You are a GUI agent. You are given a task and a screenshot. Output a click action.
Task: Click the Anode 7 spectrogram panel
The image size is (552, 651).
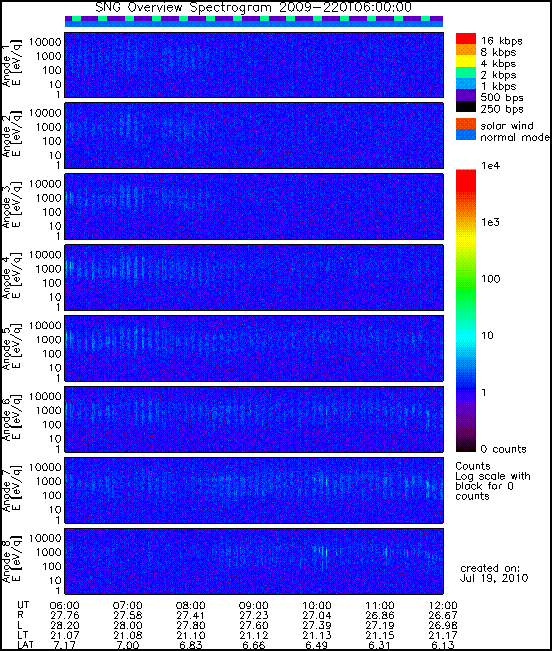click(254, 490)
